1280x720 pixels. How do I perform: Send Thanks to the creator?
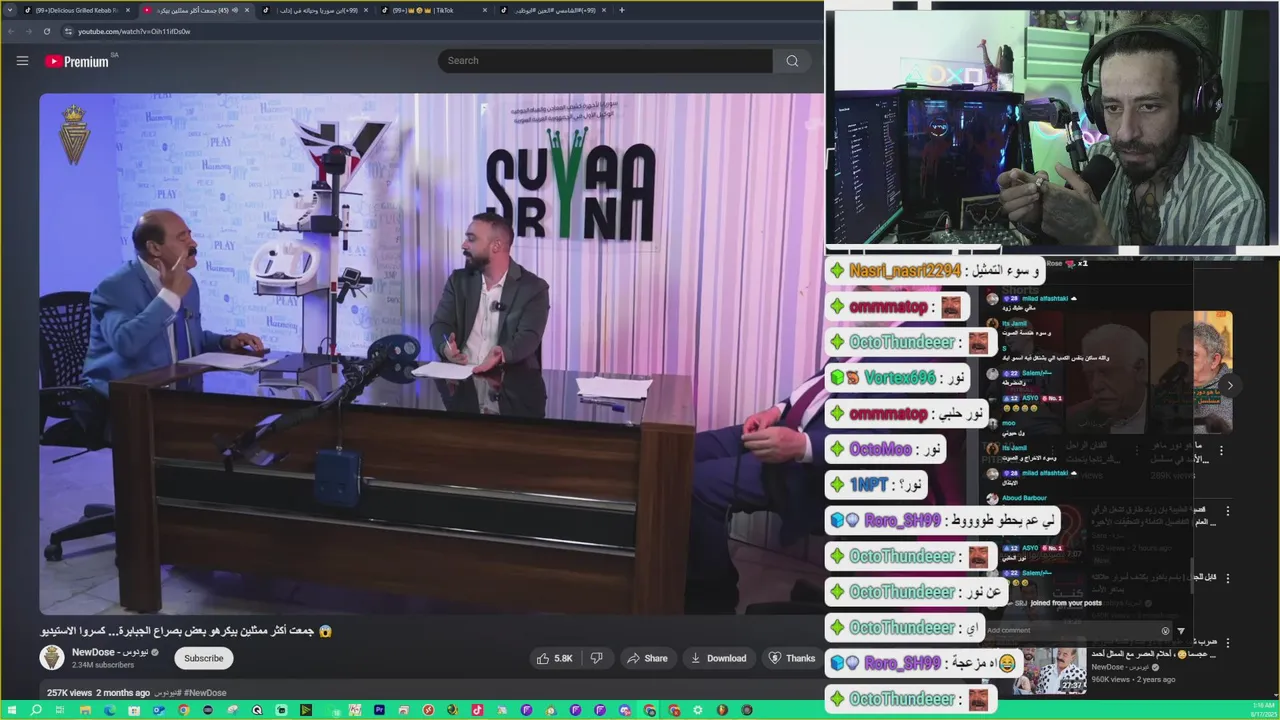click(791, 658)
